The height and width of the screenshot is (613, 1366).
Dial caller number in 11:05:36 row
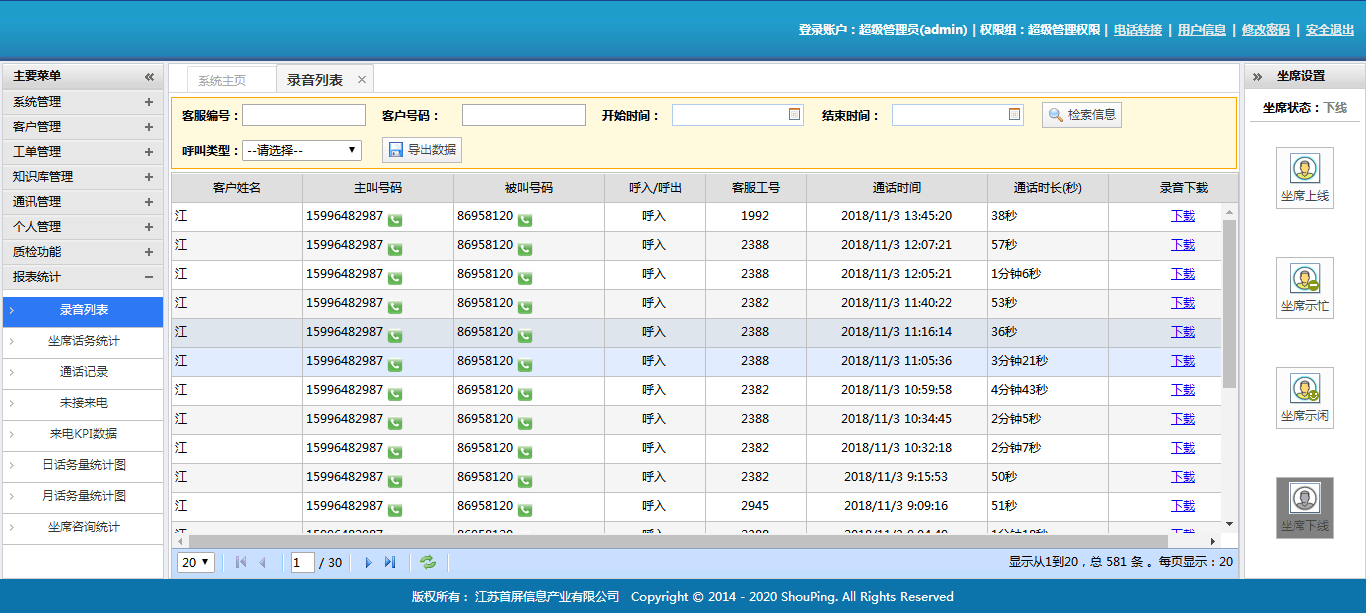pyautogui.click(x=395, y=364)
